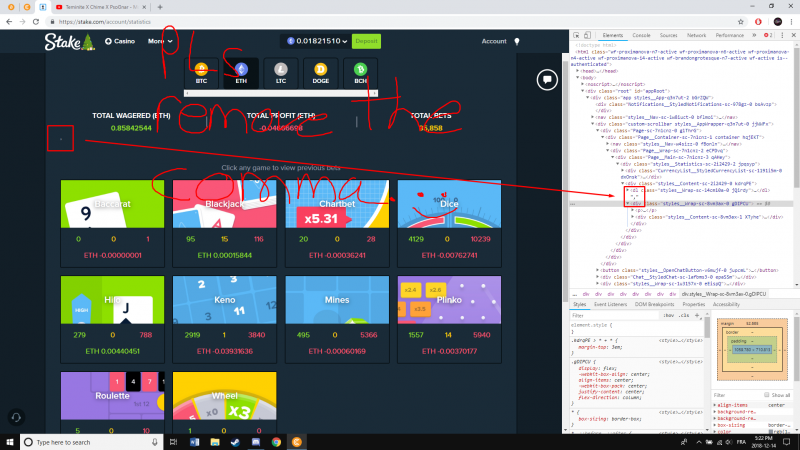Switch to the Network tab in DevTools
Viewport: 800px width, 450px height.
[696, 35]
